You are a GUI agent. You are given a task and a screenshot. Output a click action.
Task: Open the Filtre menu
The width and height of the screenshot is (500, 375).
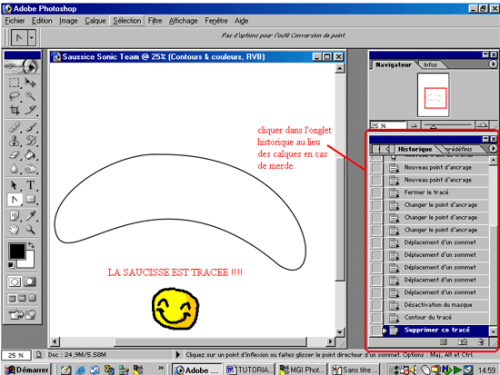155,21
